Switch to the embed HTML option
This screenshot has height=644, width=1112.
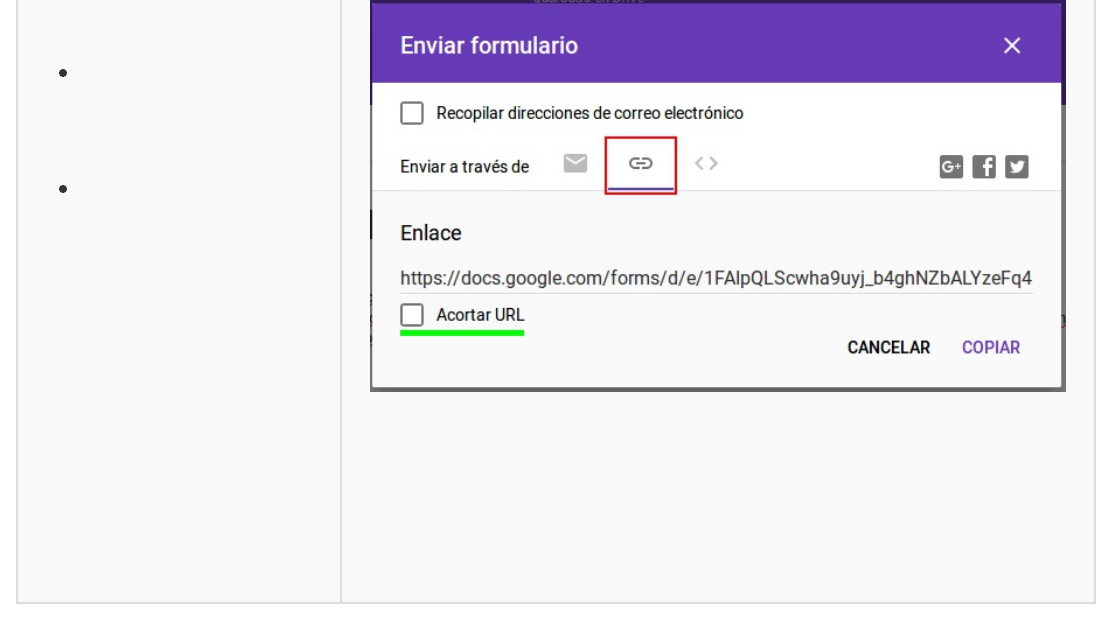click(x=706, y=164)
